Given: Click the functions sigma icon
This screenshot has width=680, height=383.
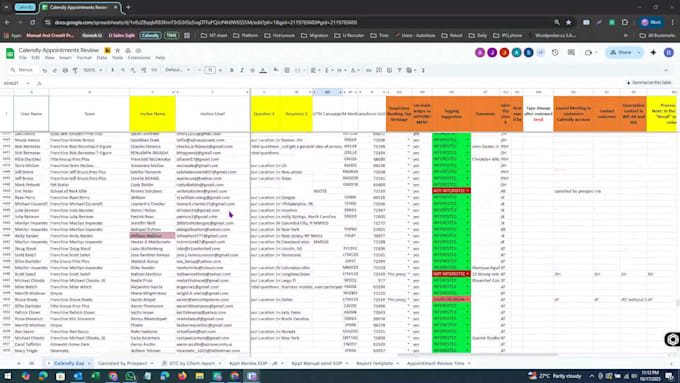Looking at the screenshot, I should coord(423,70).
